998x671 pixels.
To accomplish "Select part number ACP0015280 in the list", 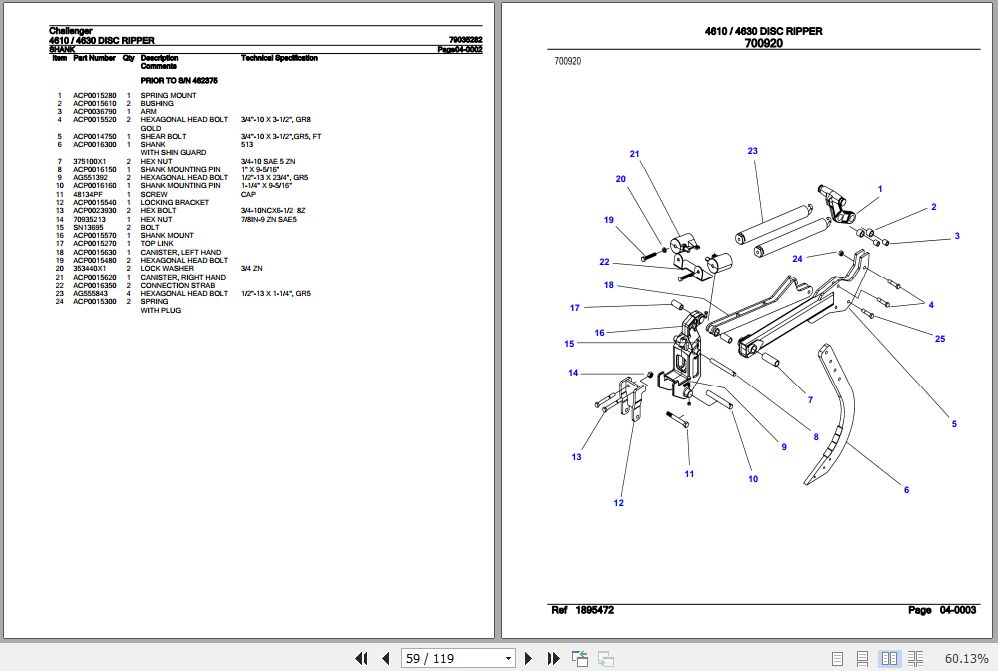I will (x=93, y=95).
